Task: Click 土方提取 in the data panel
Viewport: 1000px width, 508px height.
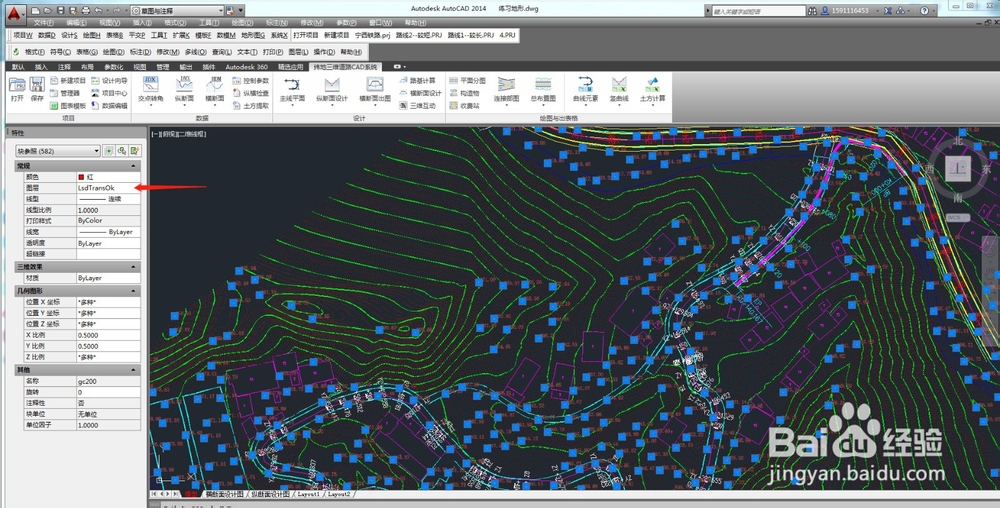Action: coord(251,106)
